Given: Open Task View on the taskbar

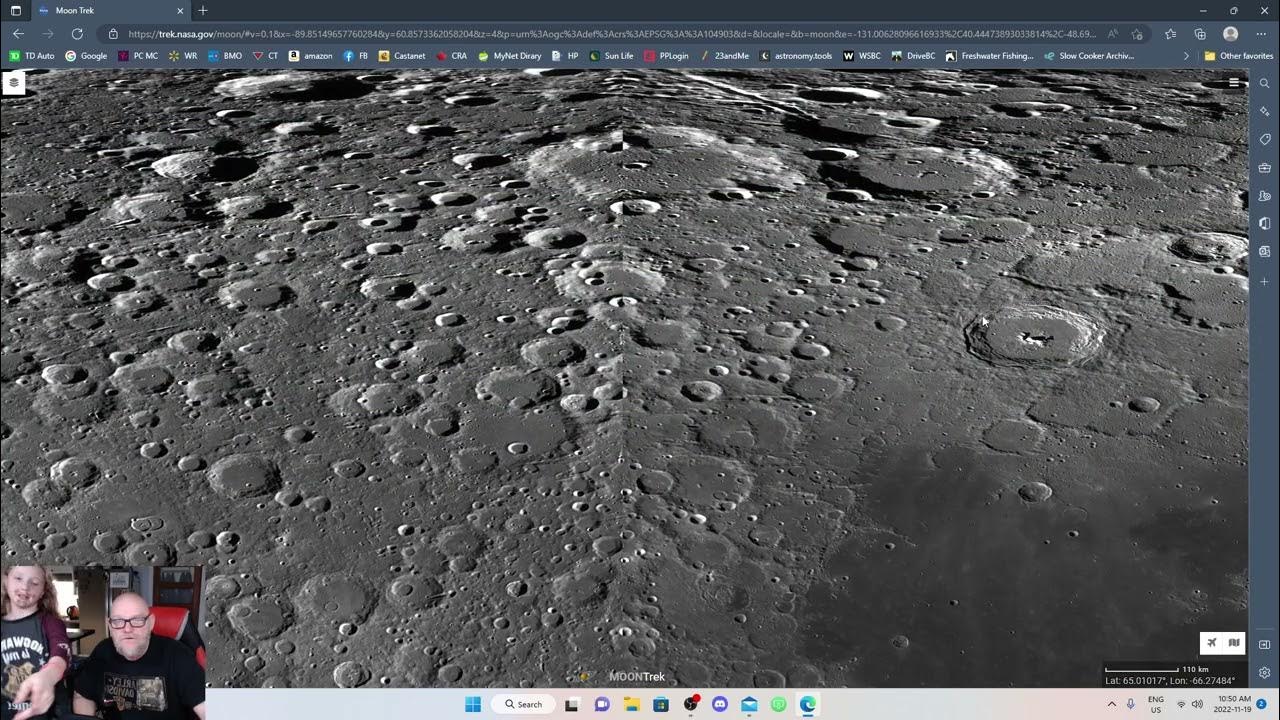Looking at the screenshot, I should click(572, 704).
